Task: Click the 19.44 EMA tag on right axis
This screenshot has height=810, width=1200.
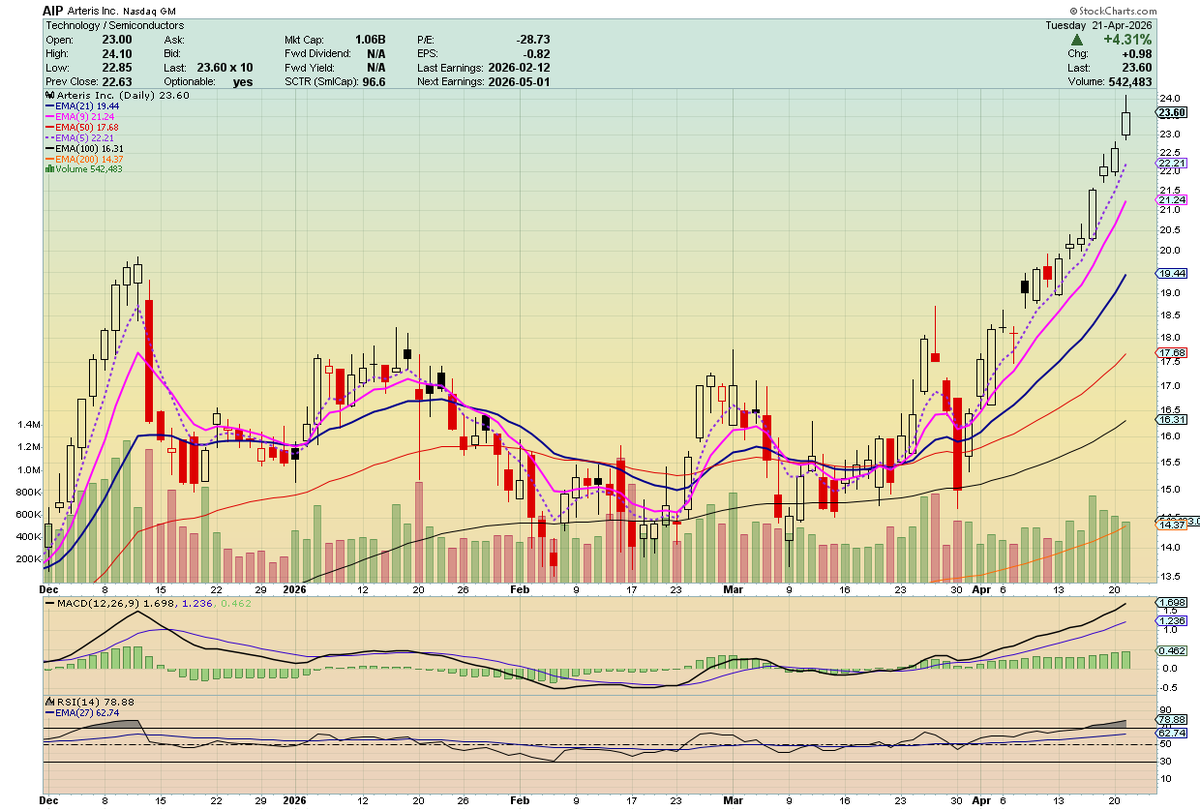Action: coord(1171,273)
